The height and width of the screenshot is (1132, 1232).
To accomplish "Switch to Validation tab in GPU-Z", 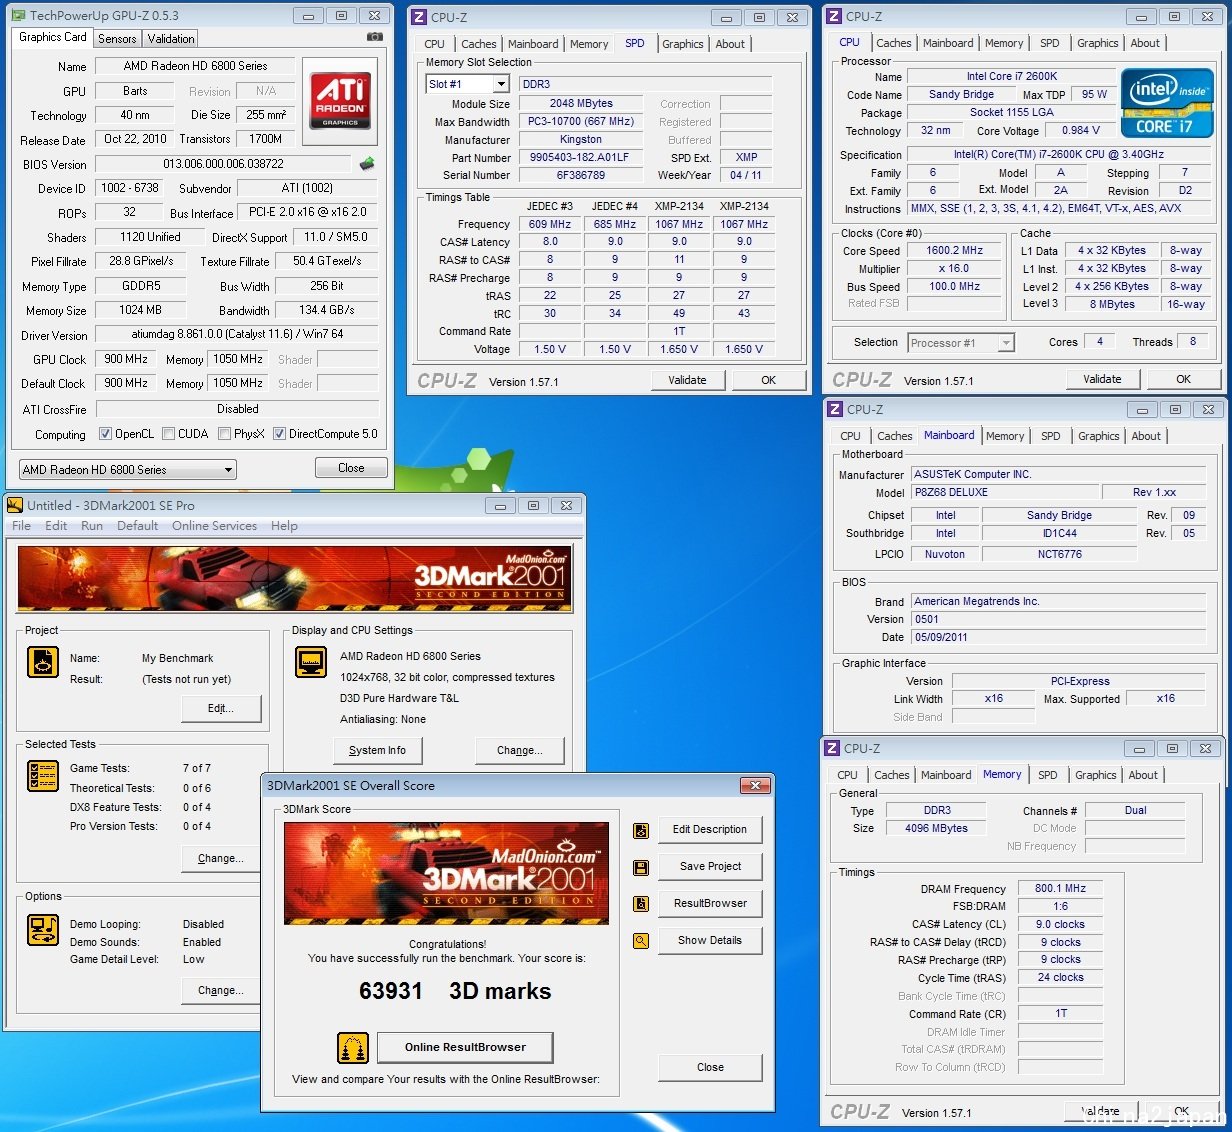I will pos(171,39).
